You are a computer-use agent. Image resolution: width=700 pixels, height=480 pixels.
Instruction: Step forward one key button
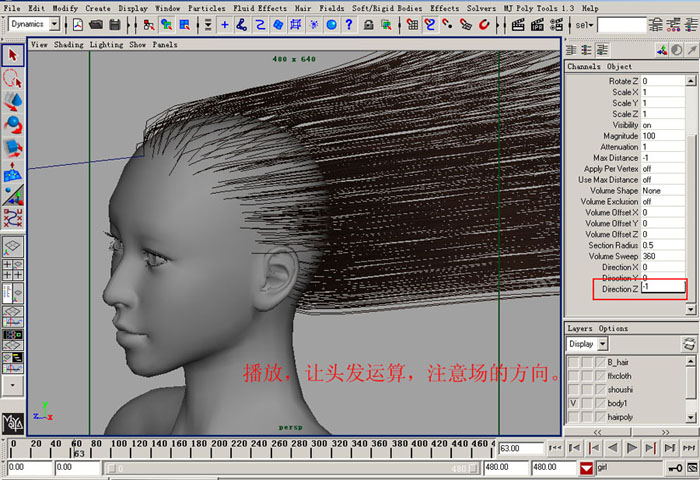(650, 447)
